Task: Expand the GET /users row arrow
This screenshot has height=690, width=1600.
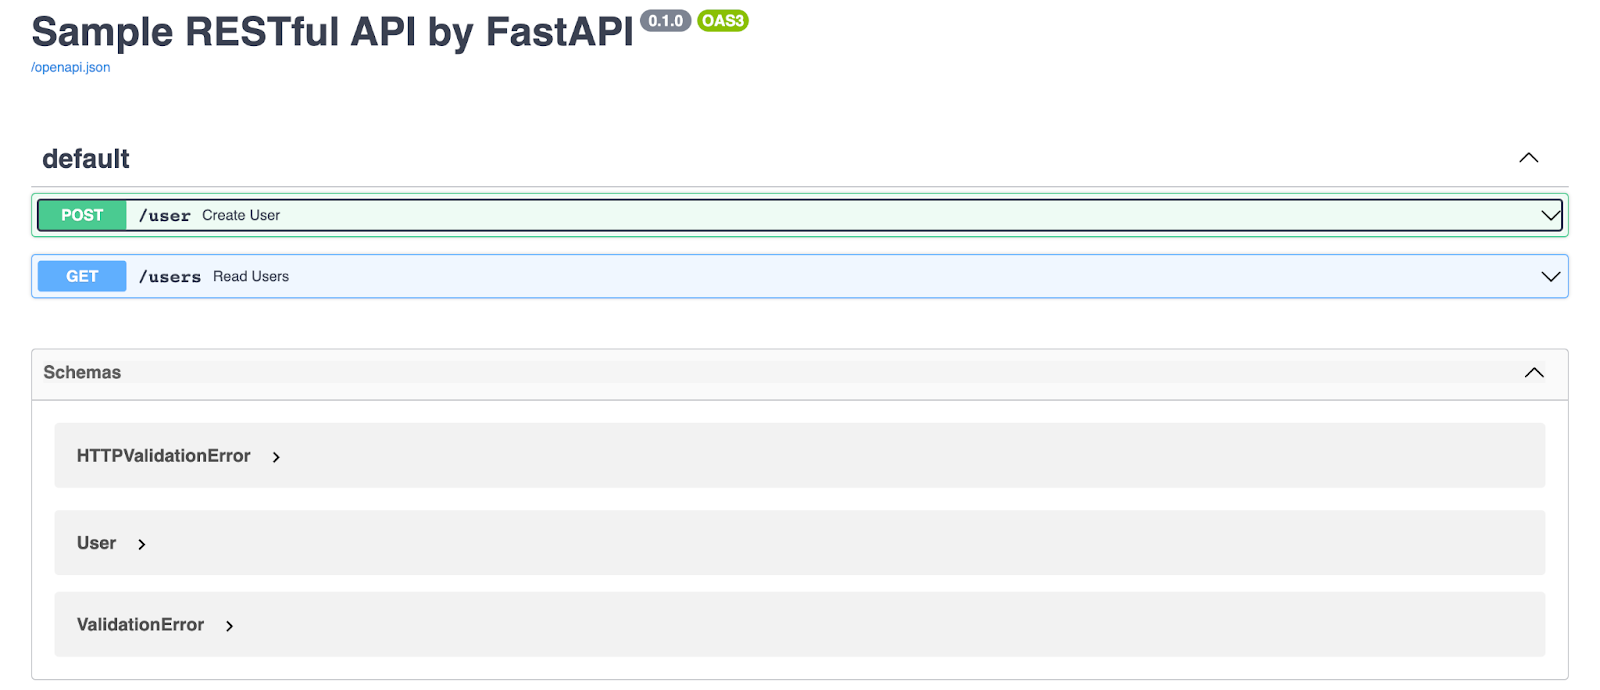Action: click(x=1551, y=276)
